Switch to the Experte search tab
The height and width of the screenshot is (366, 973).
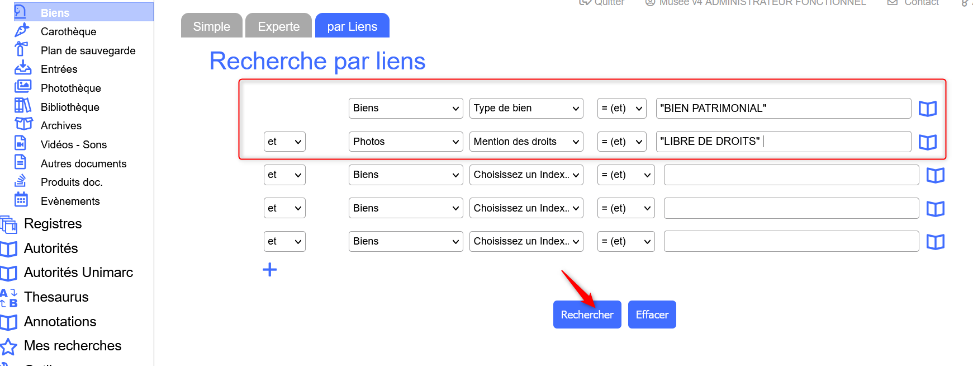pos(279,26)
